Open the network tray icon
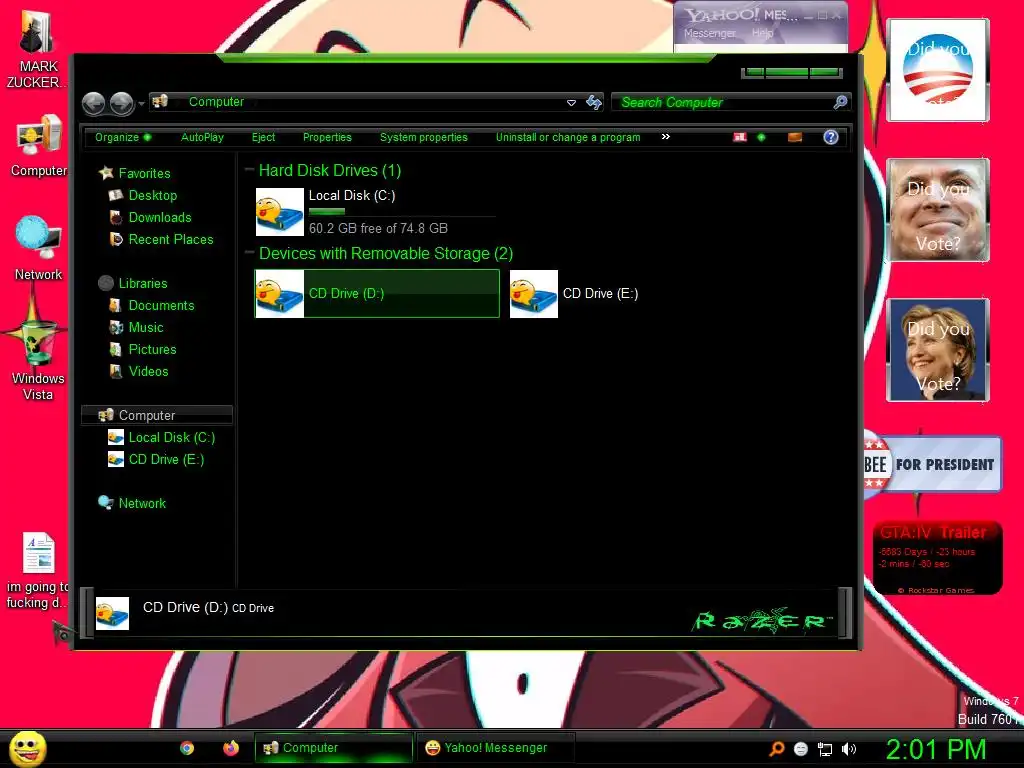The height and width of the screenshot is (768, 1024). [x=825, y=749]
